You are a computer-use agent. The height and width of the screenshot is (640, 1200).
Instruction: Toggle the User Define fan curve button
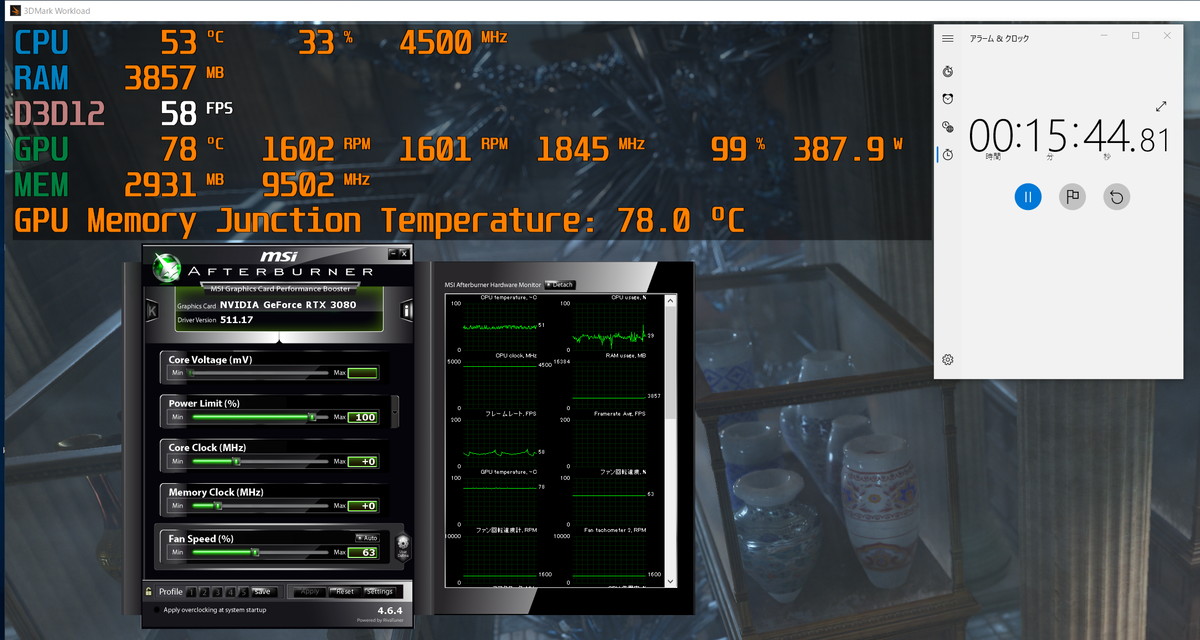(x=403, y=546)
